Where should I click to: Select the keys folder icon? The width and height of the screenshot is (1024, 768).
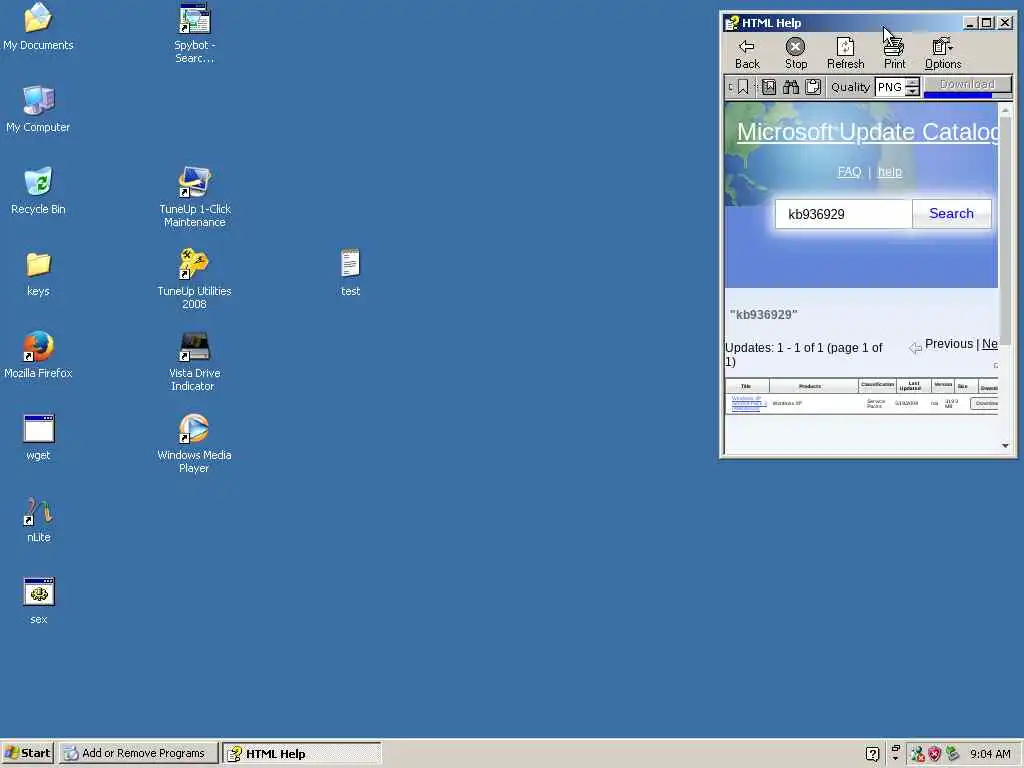pos(38,273)
